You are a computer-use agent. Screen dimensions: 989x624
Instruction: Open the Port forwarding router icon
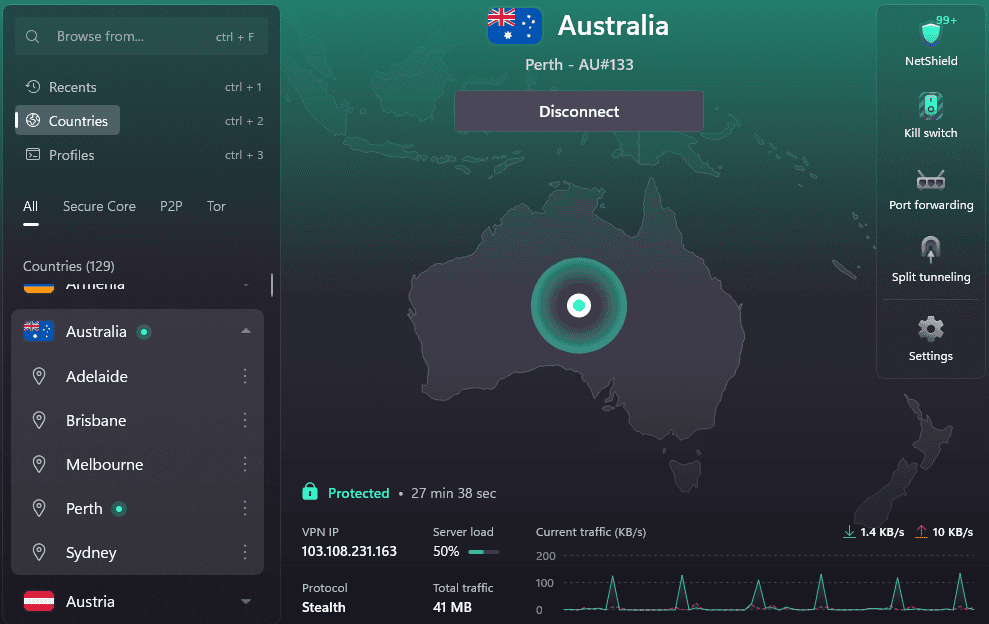point(931,180)
